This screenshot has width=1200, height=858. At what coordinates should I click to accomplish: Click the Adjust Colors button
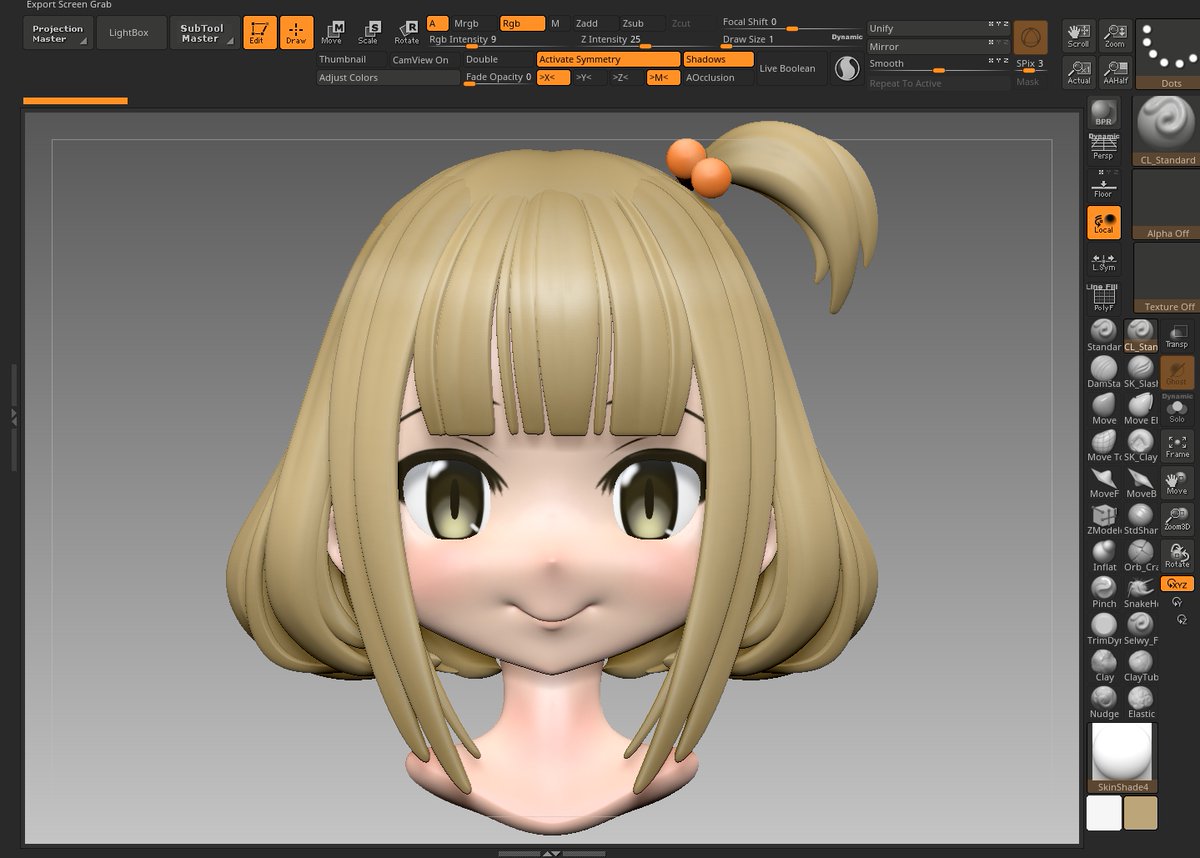coord(388,78)
